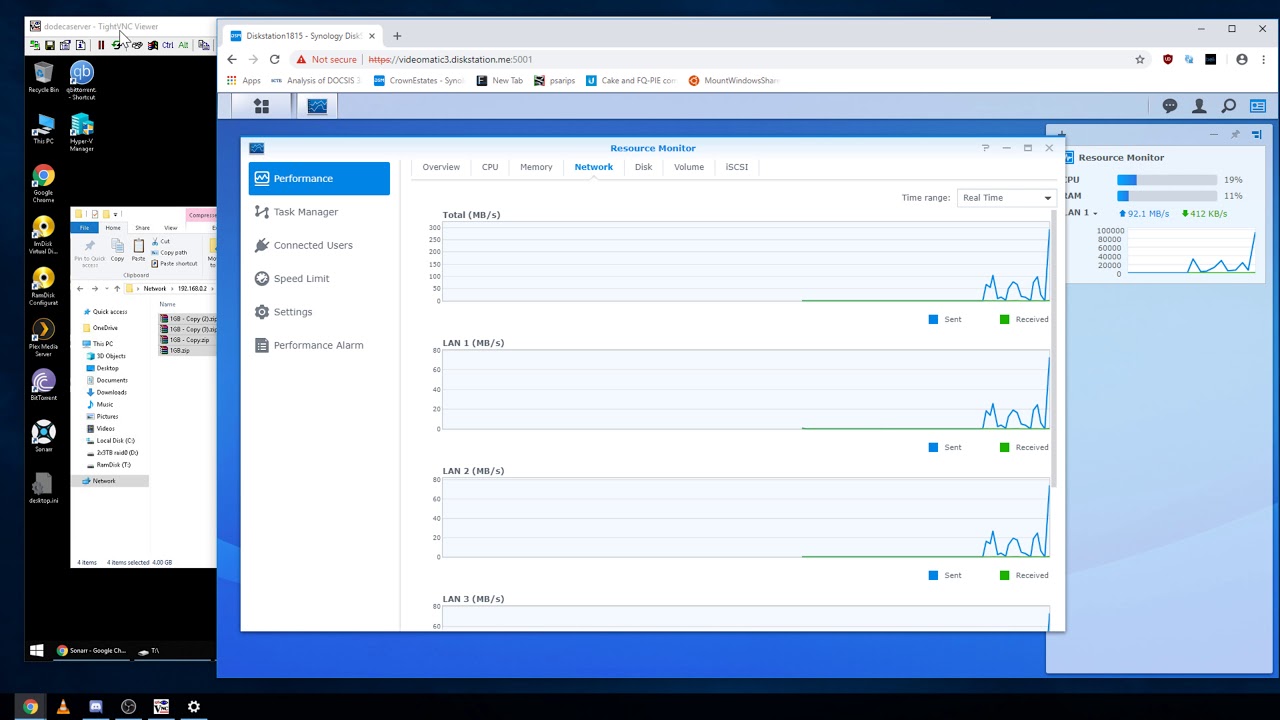Open Chrome Apps shortcut in bookmarks bar
The width and height of the screenshot is (1280, 720).
[x=244, y=80]
